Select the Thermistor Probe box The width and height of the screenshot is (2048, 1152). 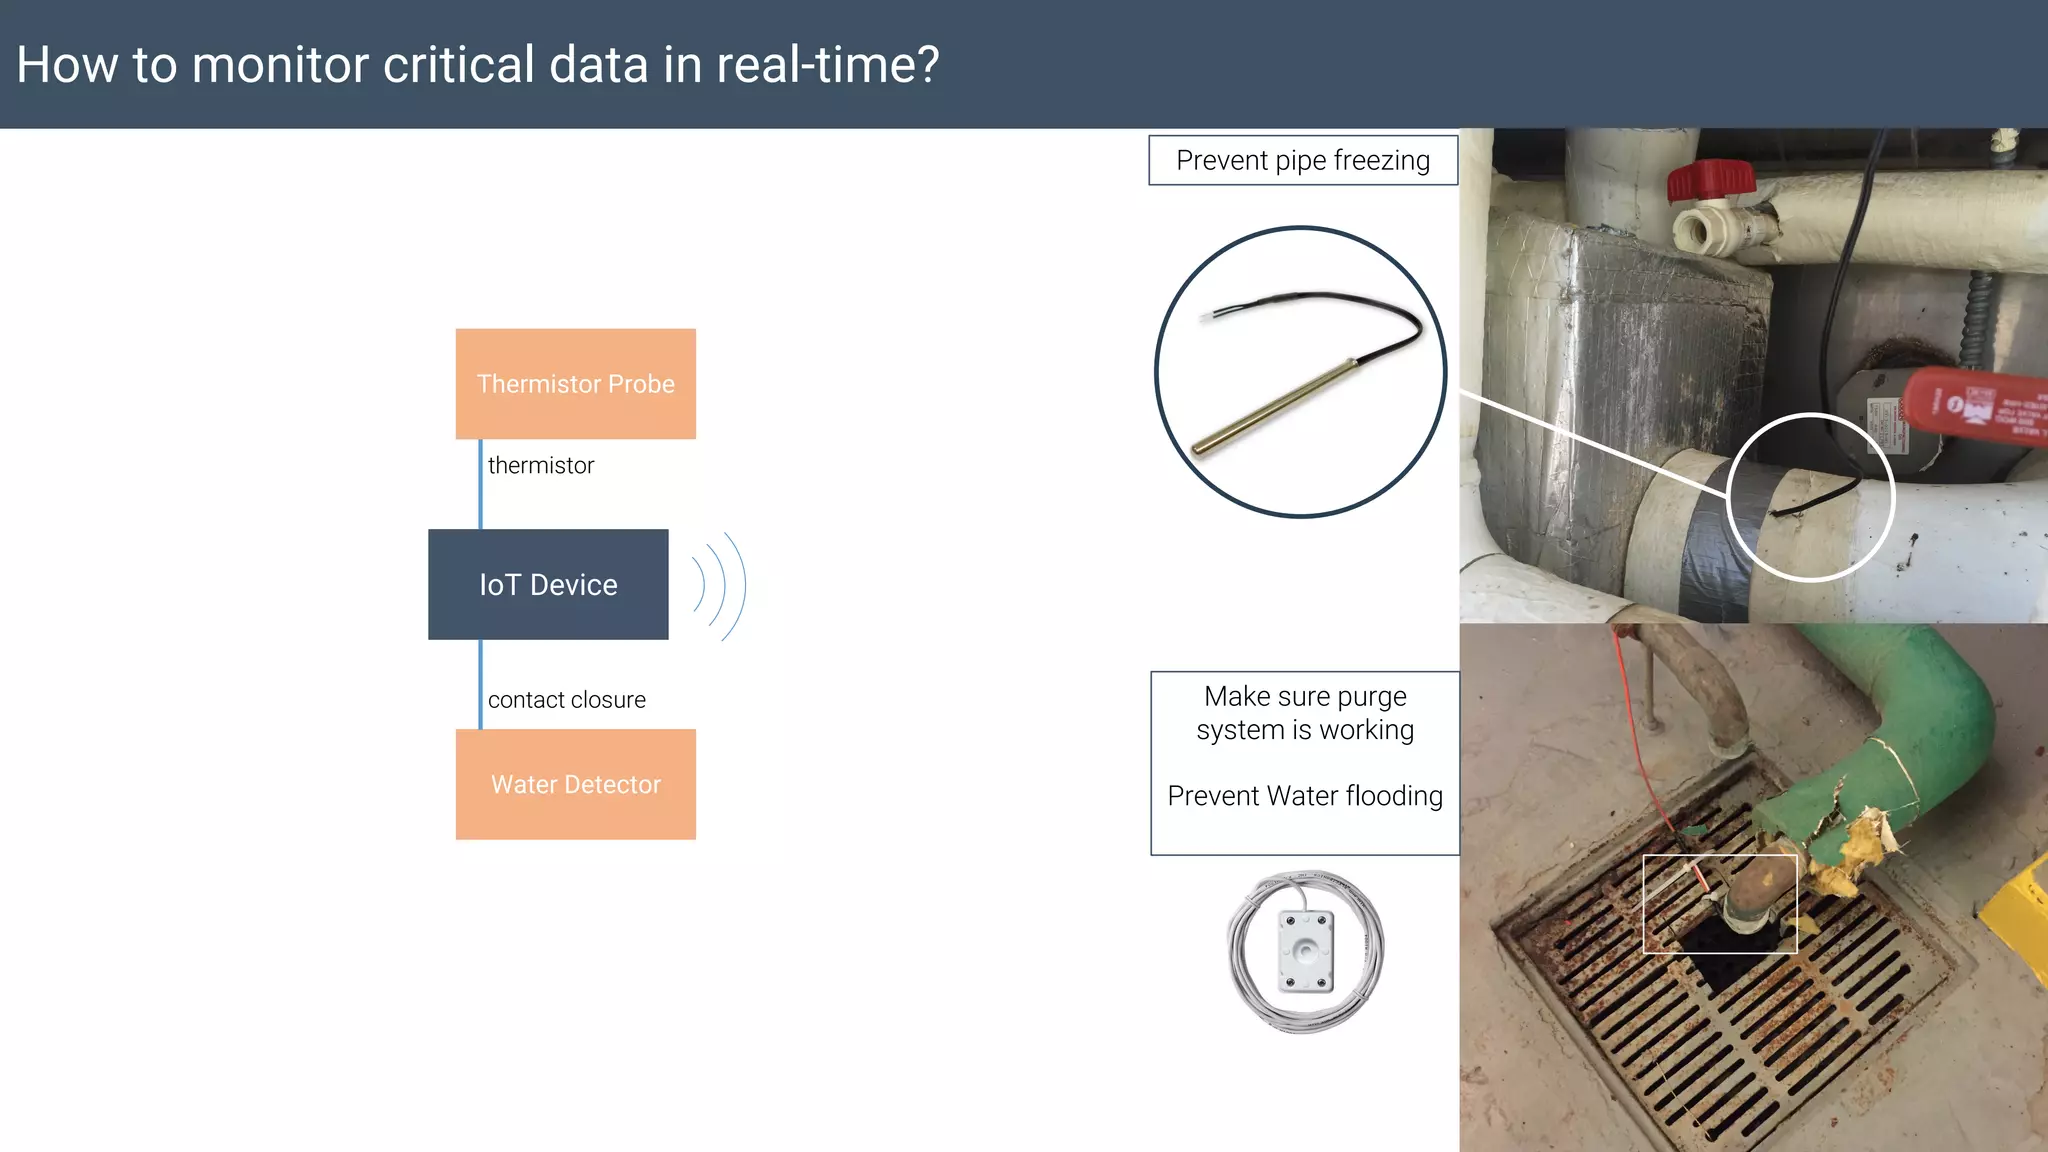576,384
